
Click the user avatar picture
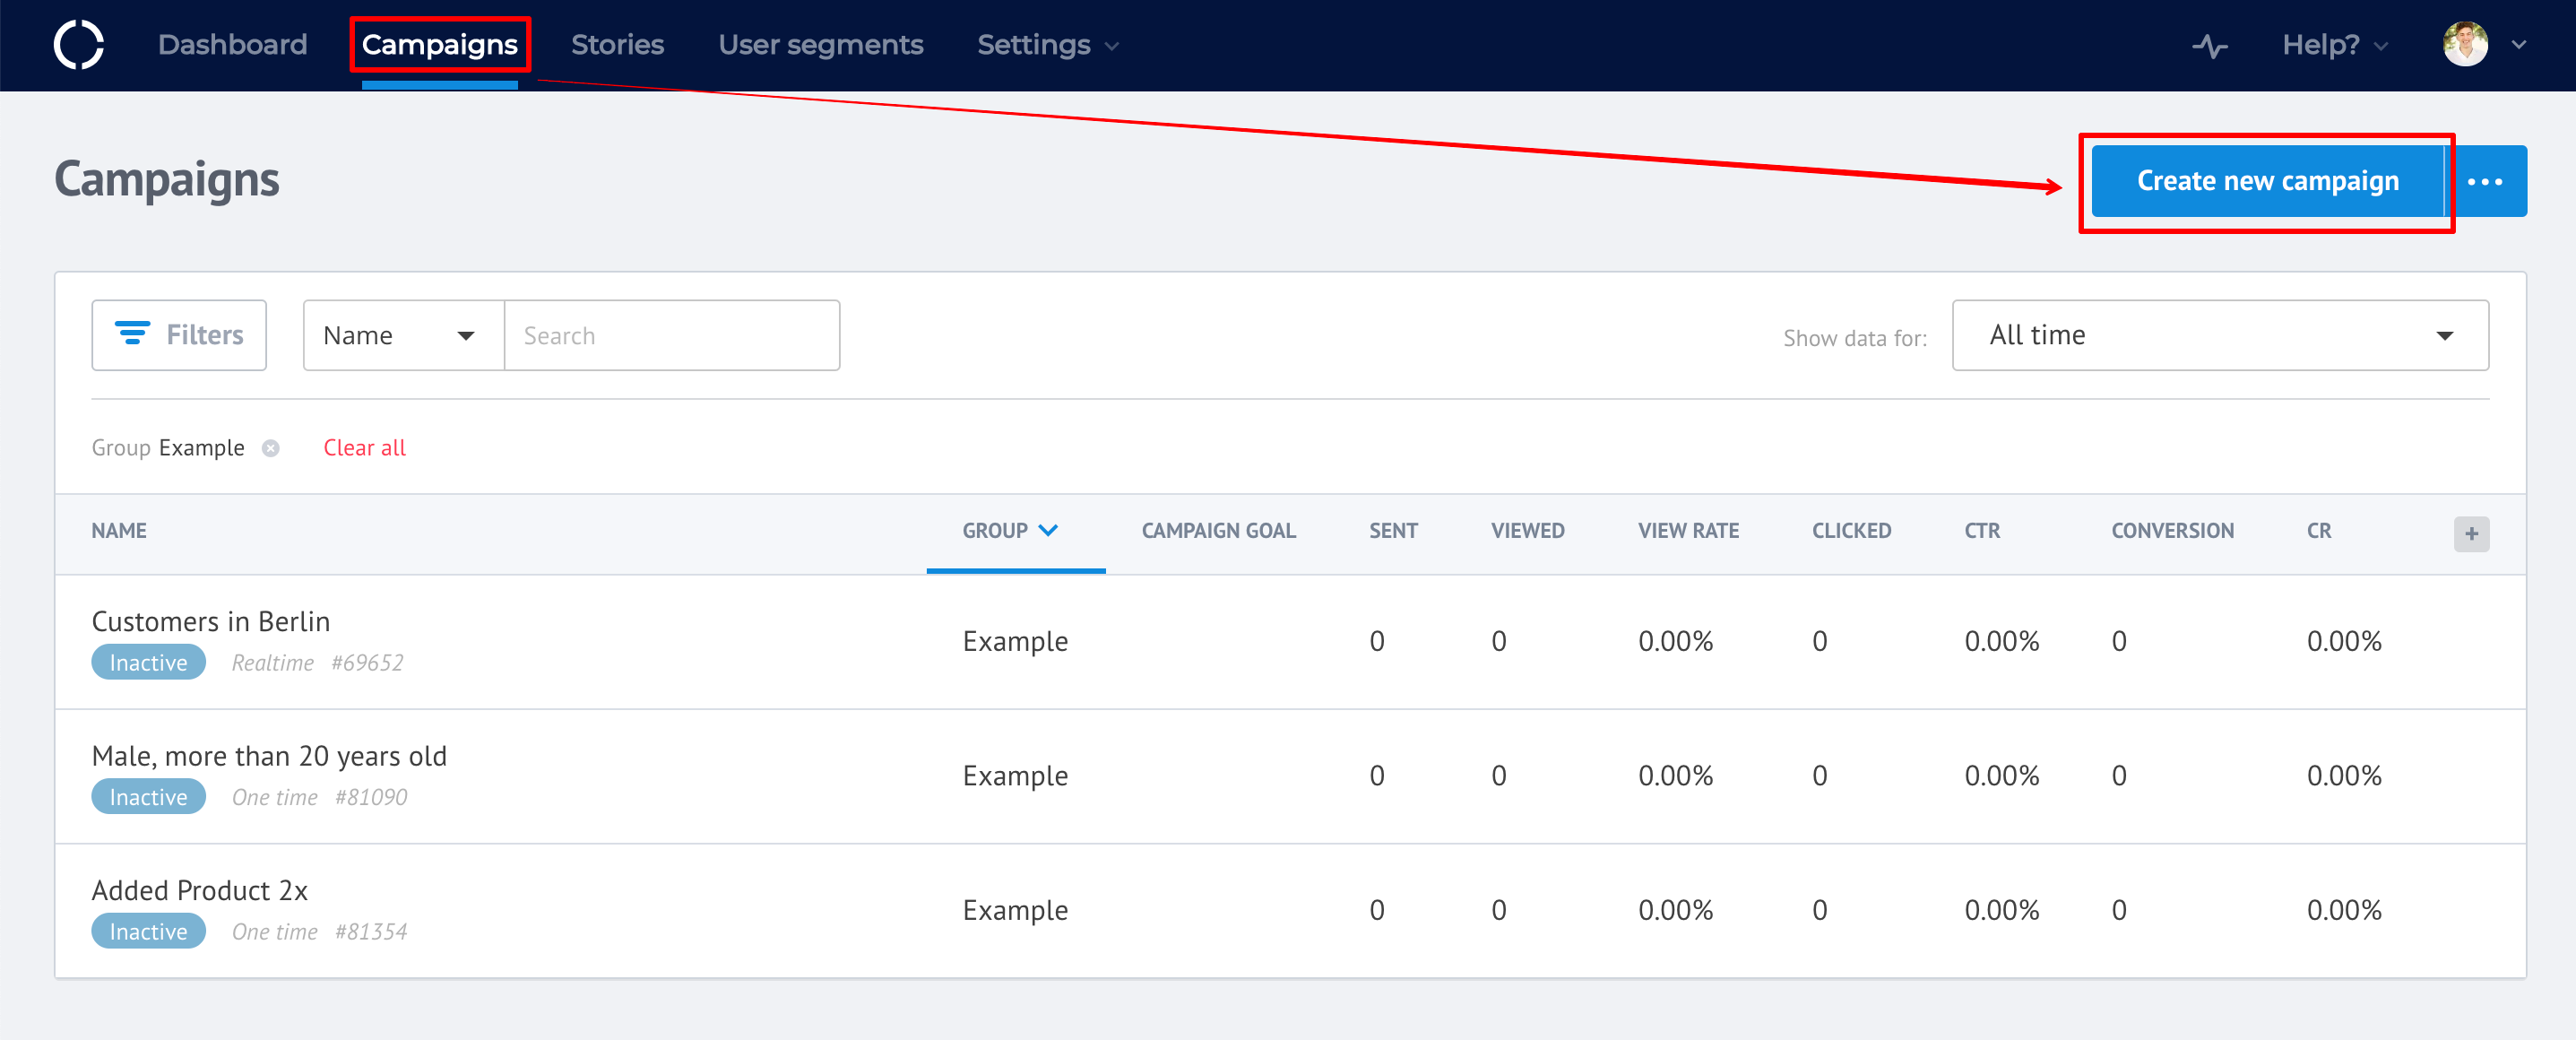click(2465, 45)
